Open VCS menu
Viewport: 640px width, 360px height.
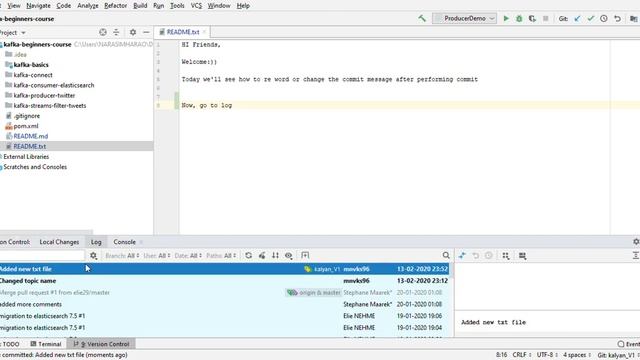(196, 6)
